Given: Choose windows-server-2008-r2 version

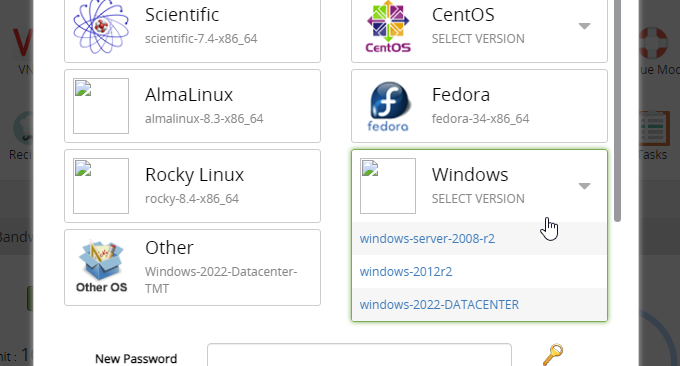Looking at the screenshot, I should point(479,239).
